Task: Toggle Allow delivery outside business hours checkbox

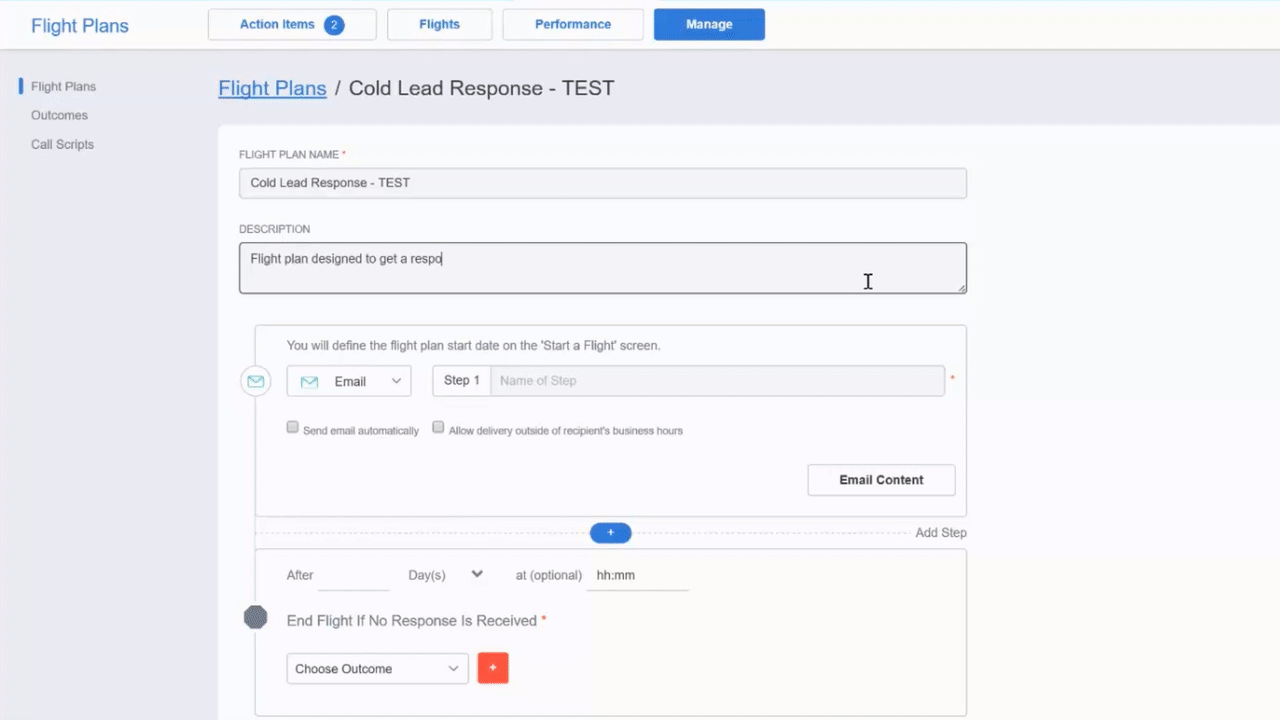Action: (x=438, y=427)
